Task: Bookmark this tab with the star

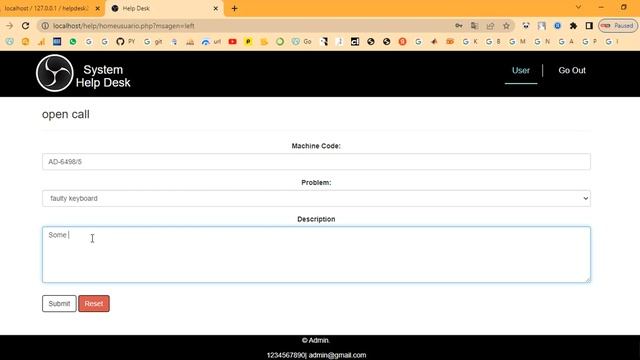Action: [x=506, y=26]
